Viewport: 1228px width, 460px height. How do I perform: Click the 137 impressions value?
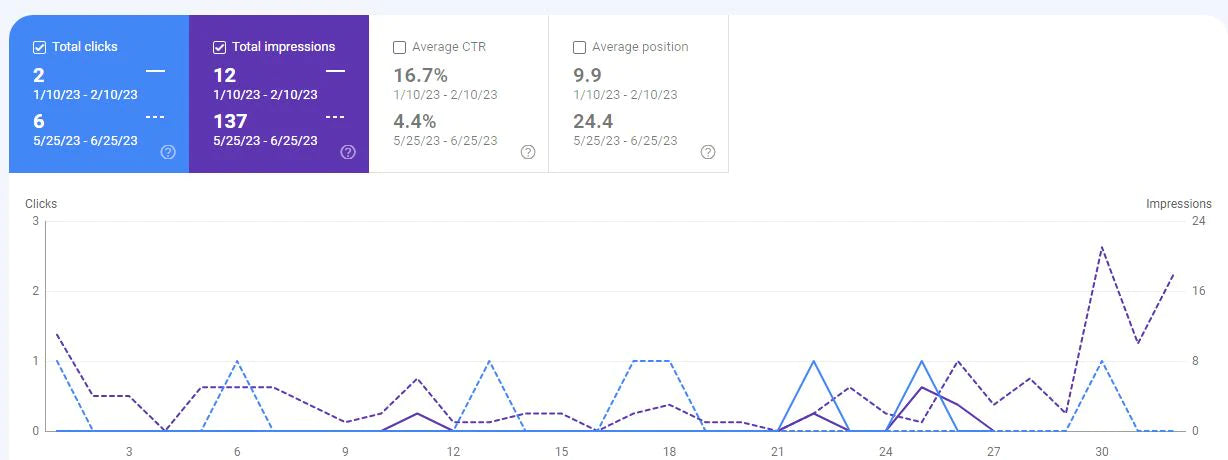pyautogui.click(x=232, y=121)
